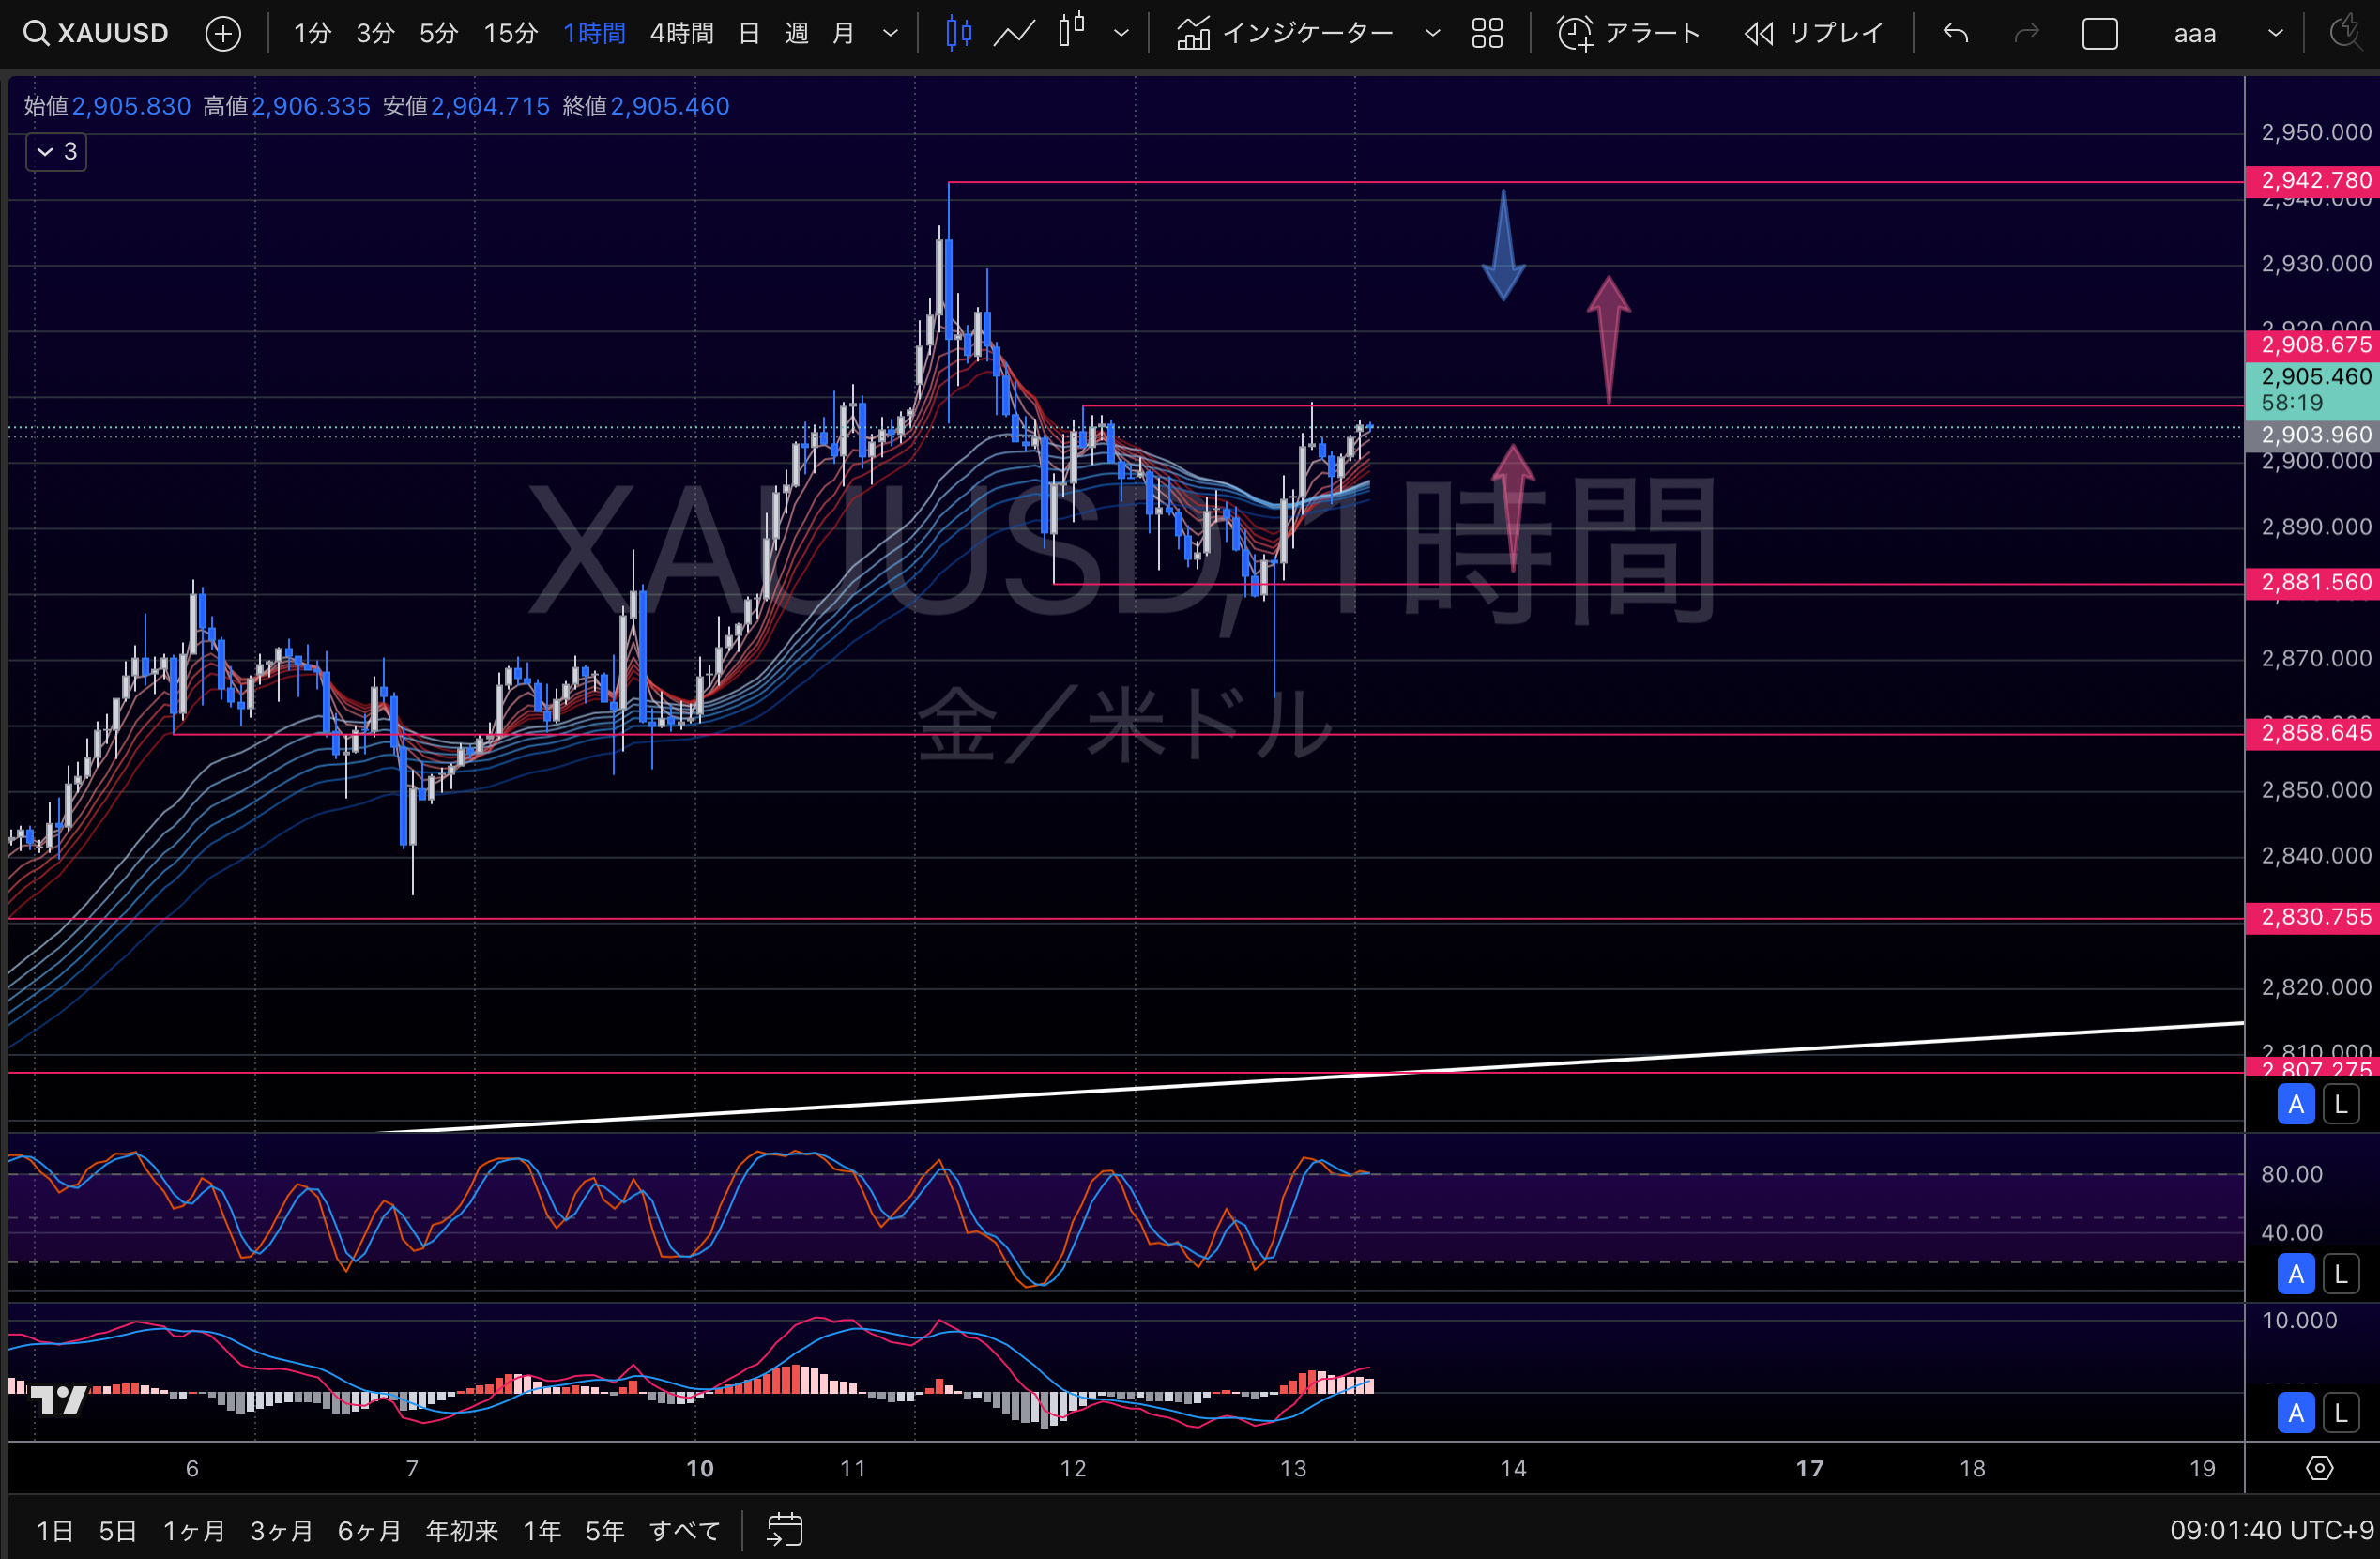
Task: Set date range to すべて
Action: tap(685, 1531)
